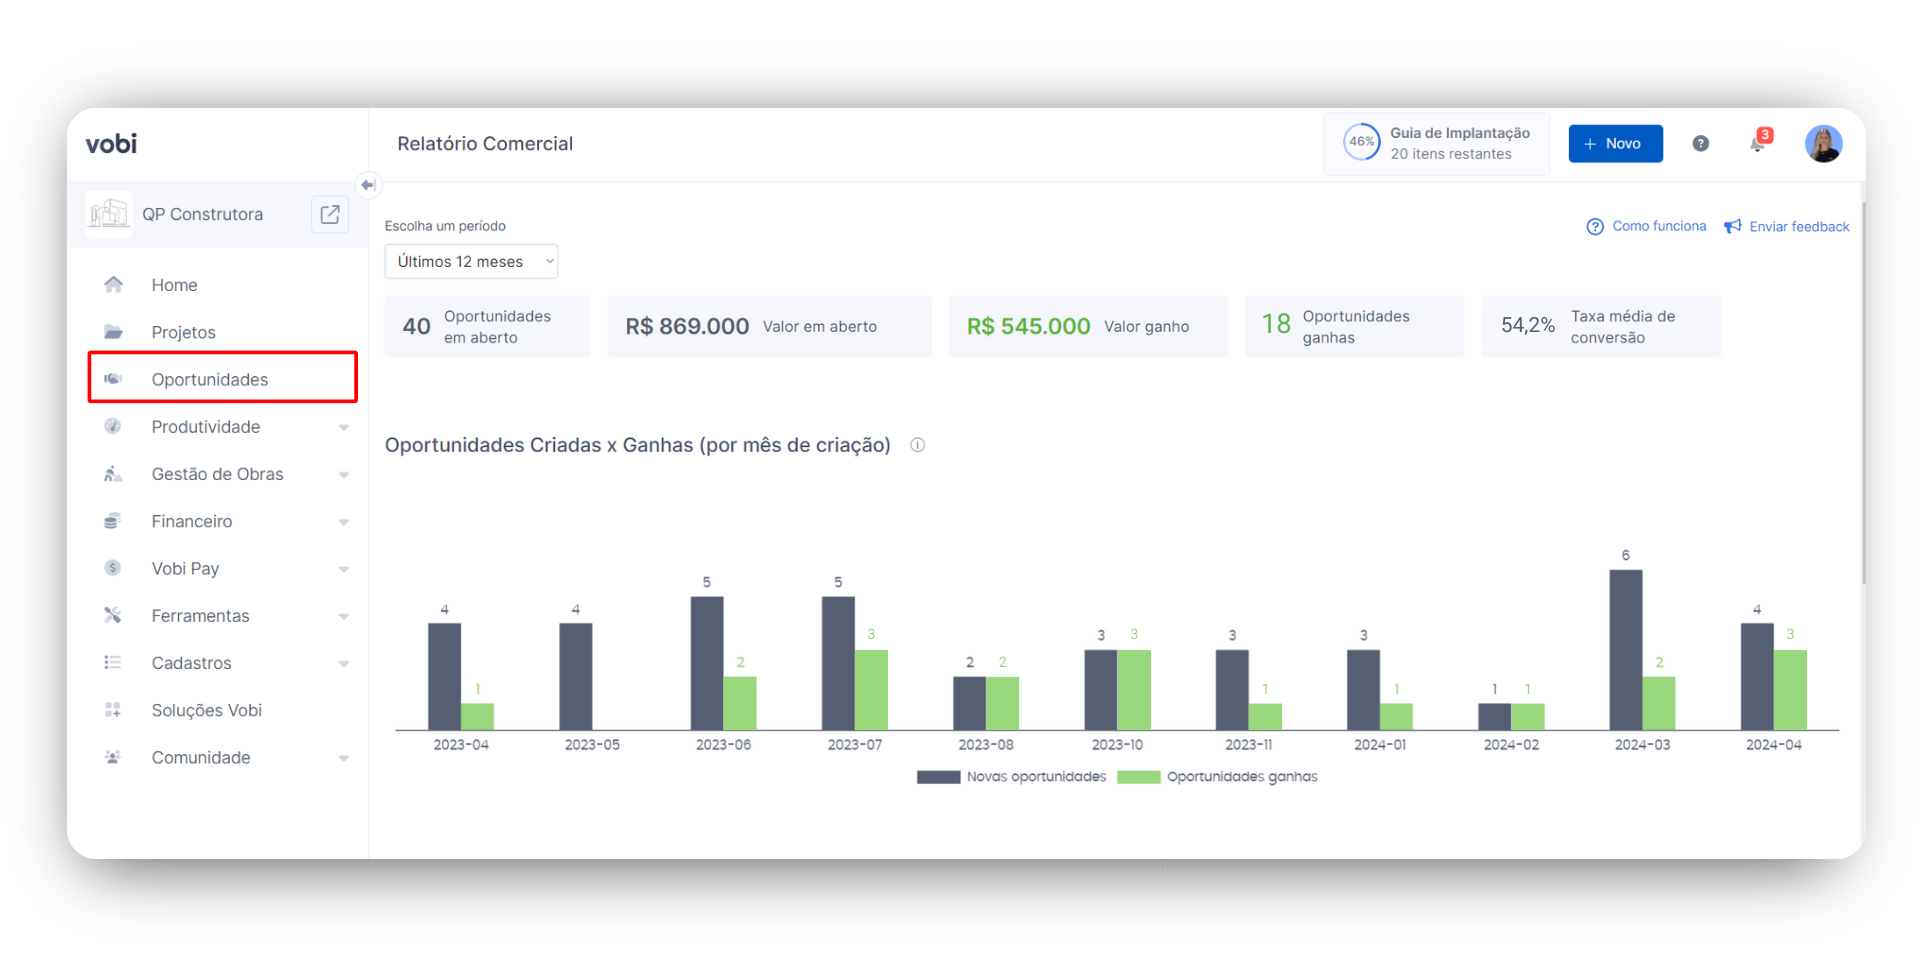Click the 2024-04 axis label
The width and height of the screenshot is (1920, 970).
click(x=1774, y=745)
